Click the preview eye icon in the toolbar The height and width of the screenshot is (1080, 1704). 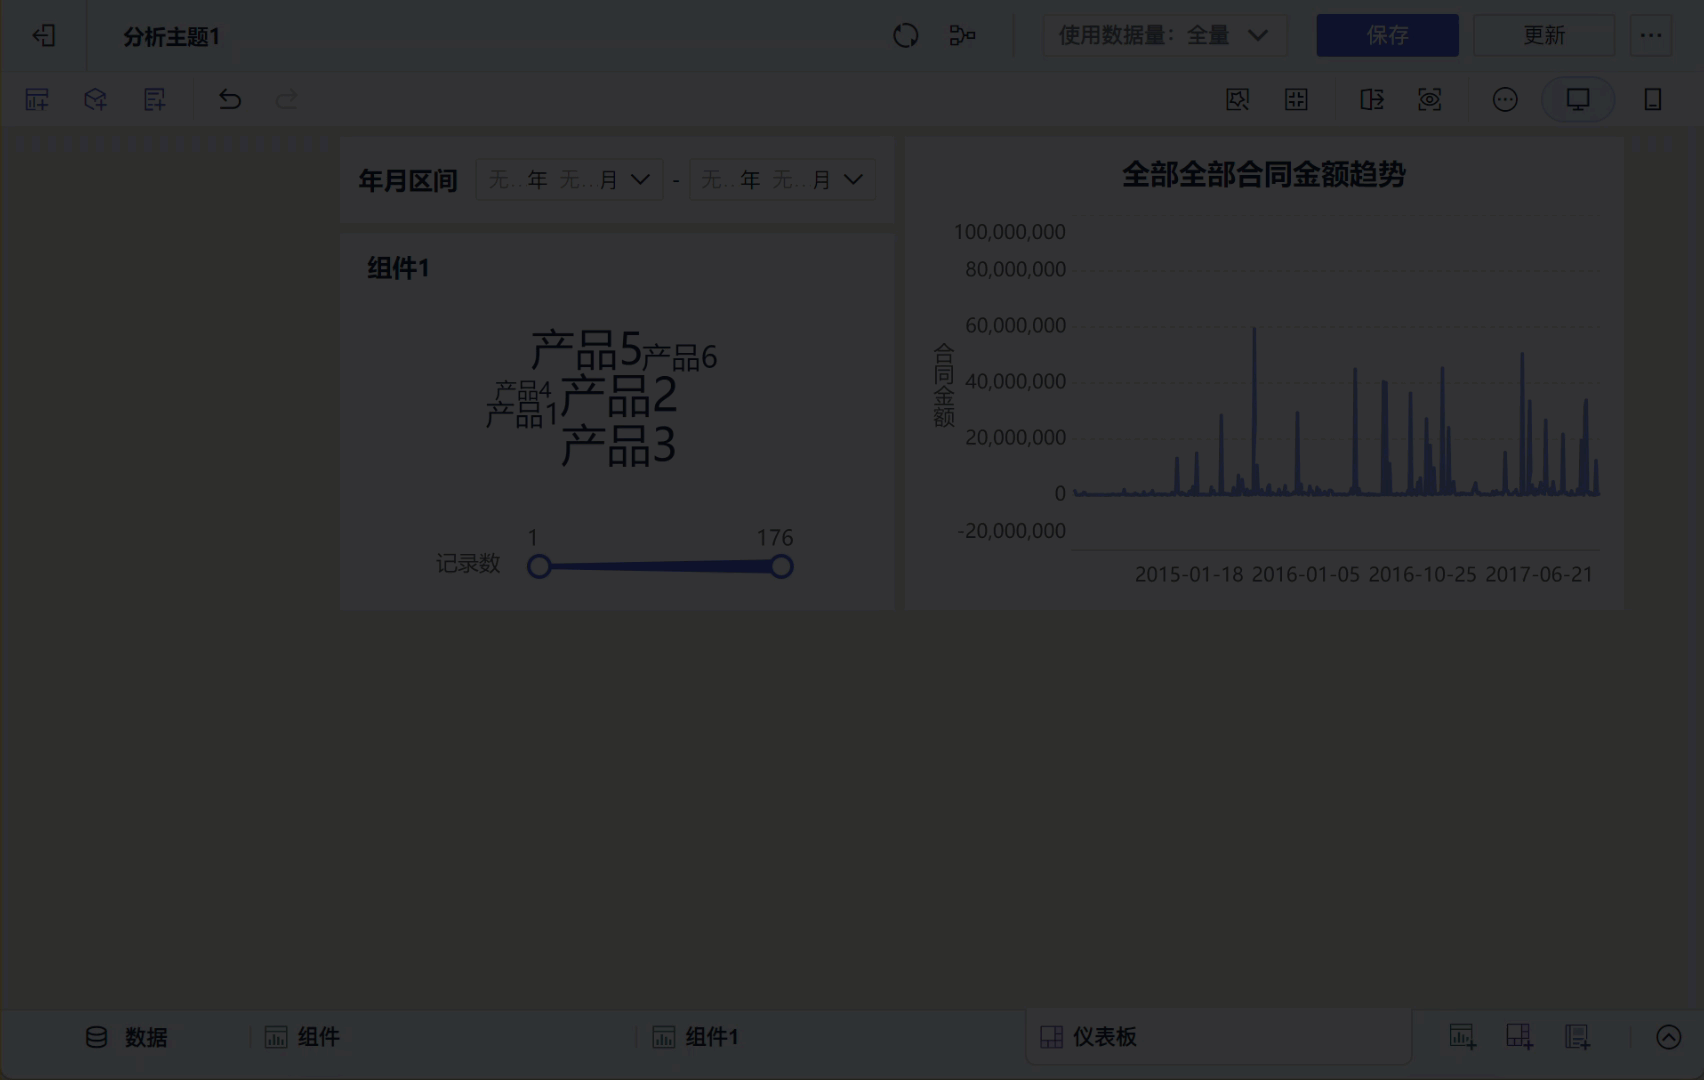1429,100
